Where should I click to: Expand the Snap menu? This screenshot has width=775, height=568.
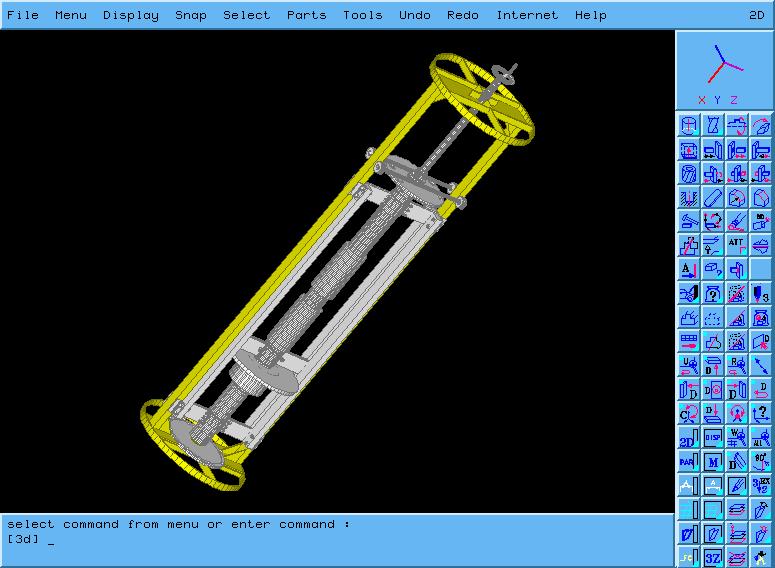[x=190, y=15]
